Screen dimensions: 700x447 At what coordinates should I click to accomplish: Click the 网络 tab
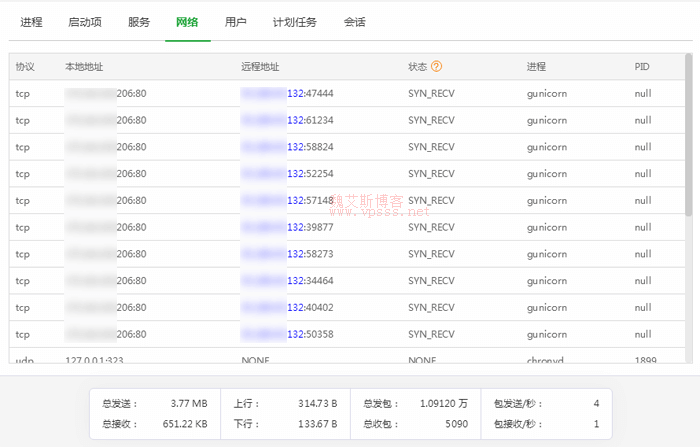pos(187,22)
